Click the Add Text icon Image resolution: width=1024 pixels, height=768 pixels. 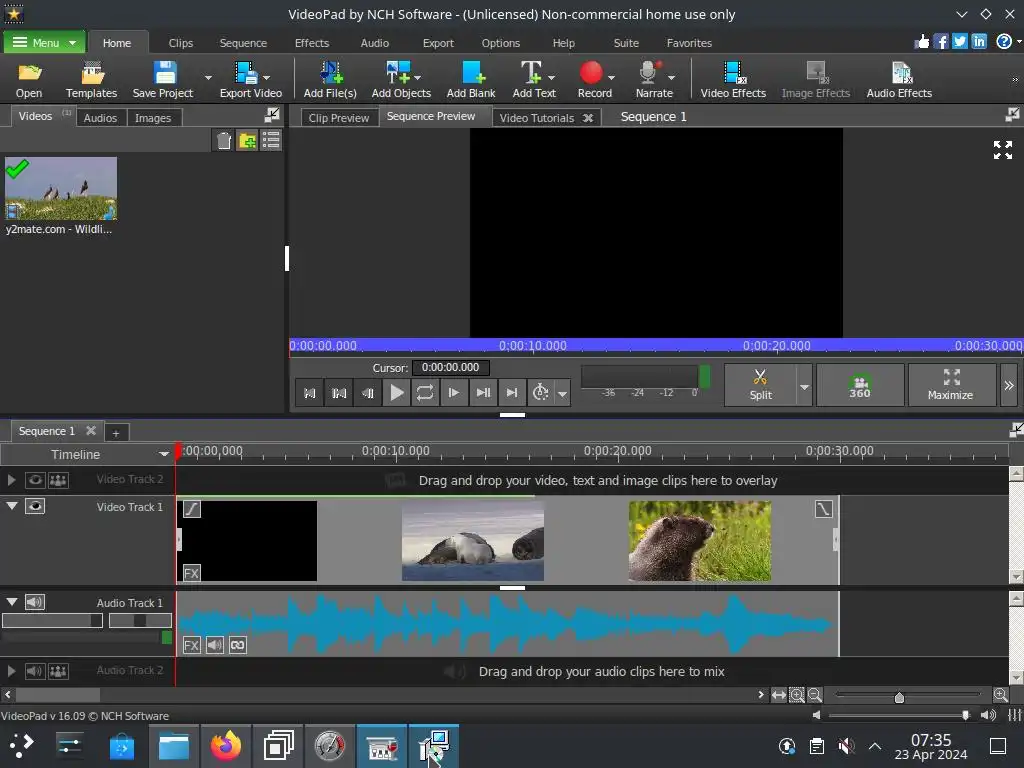(x=534, y=80)
